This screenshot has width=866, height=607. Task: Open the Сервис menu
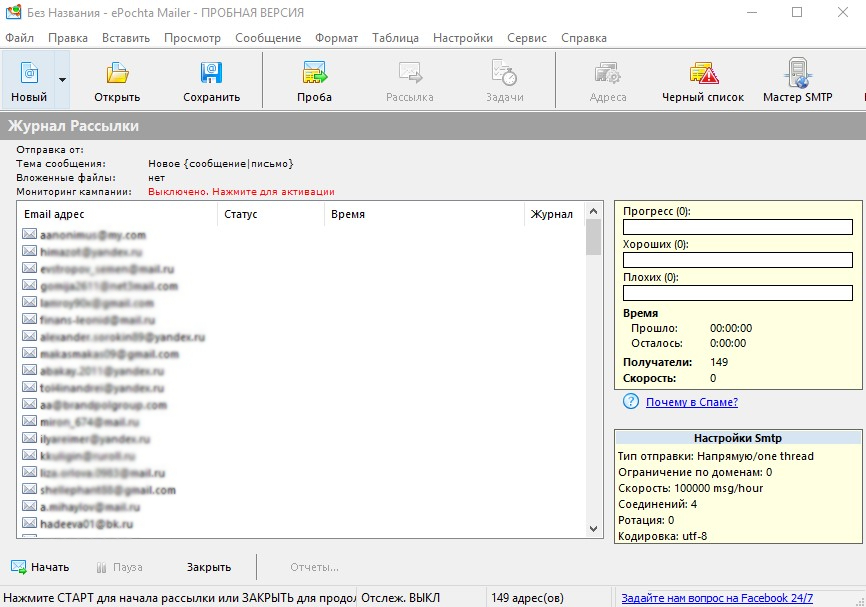point(527,38)
